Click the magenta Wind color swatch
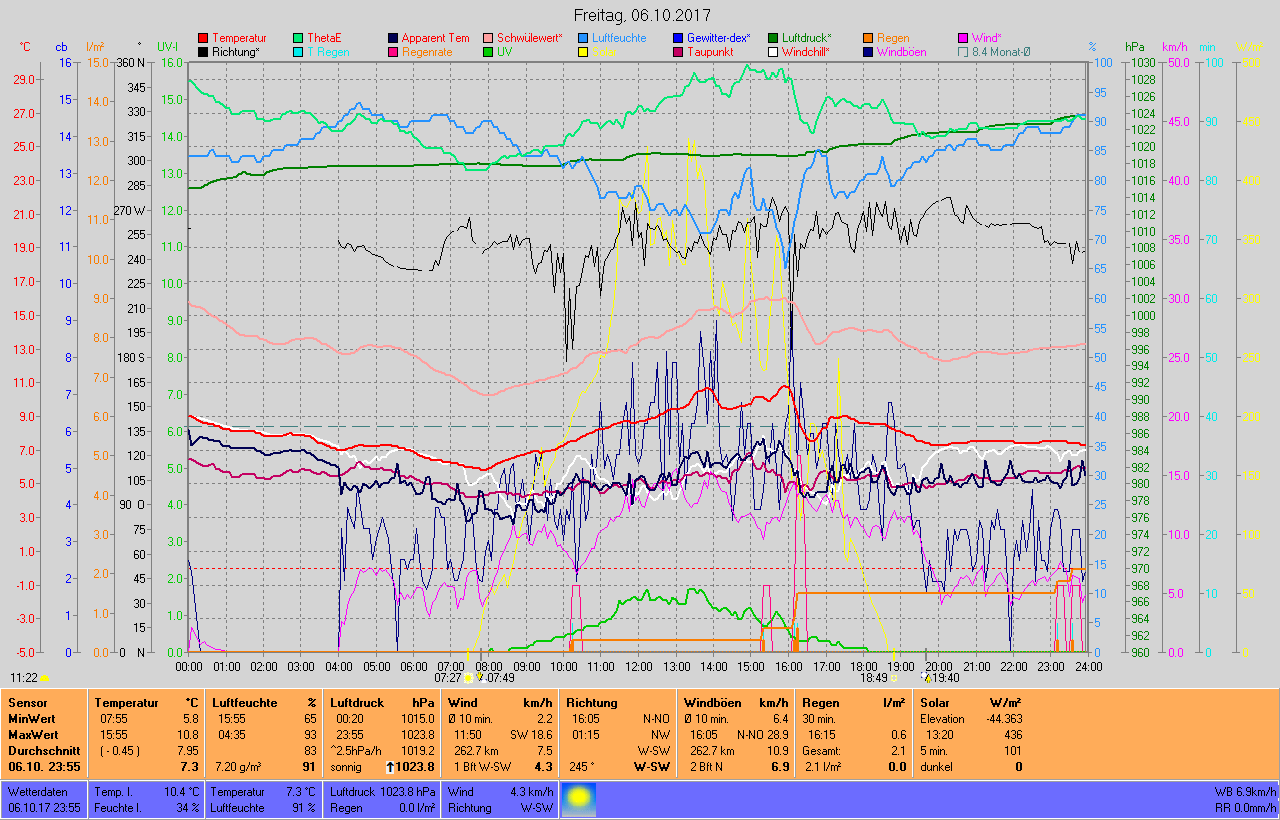 pos(963,38)
